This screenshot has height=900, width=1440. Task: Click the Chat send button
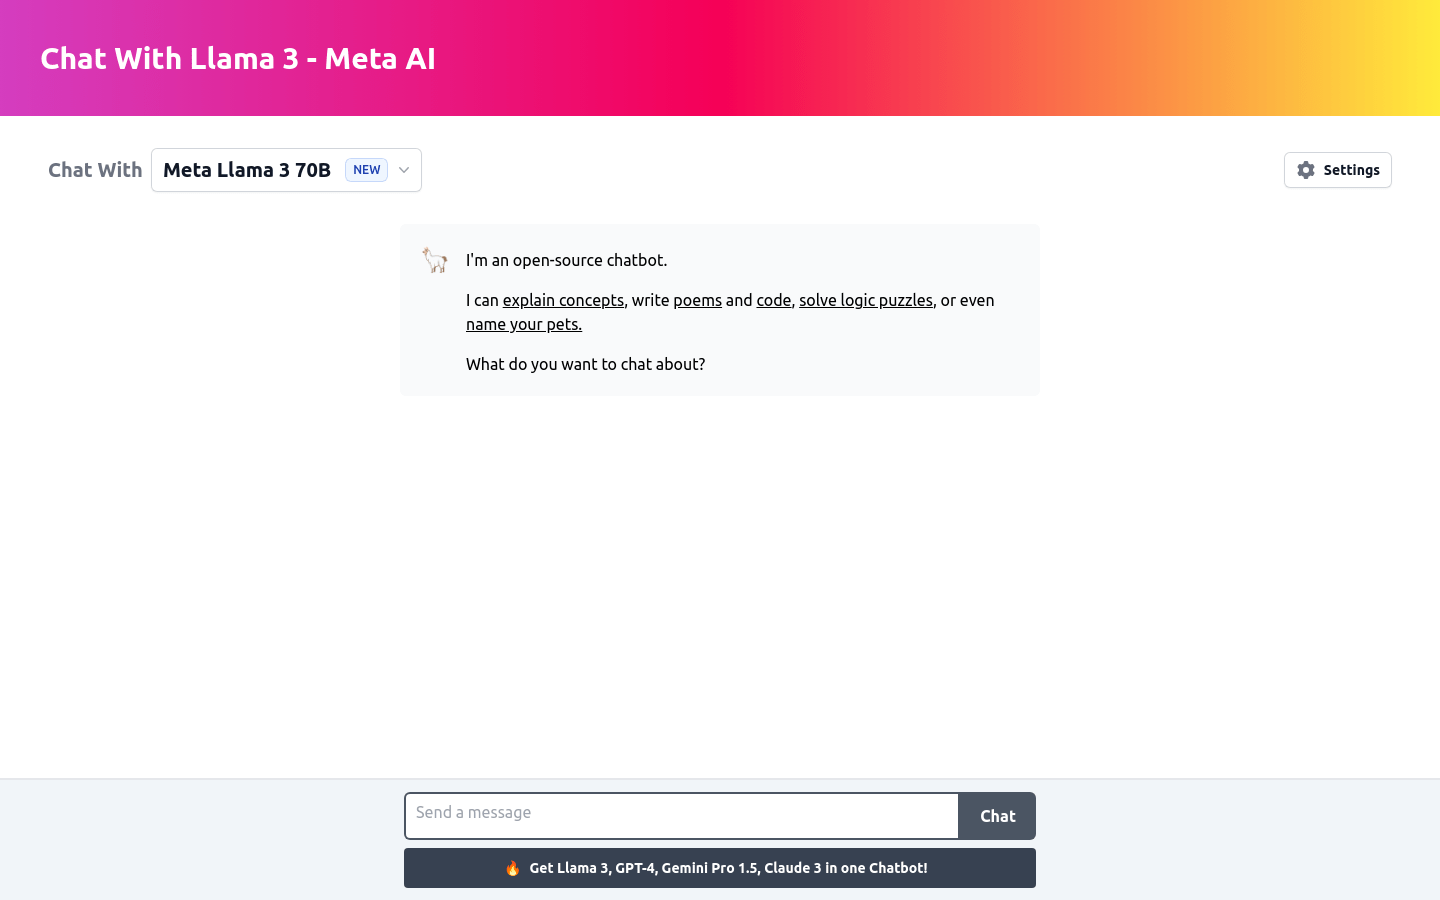click(x=997, y=816)
